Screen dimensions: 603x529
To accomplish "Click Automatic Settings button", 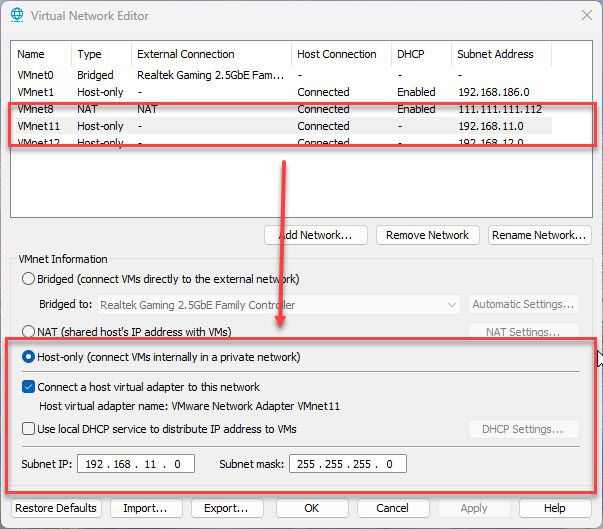I will click(523, 304).
